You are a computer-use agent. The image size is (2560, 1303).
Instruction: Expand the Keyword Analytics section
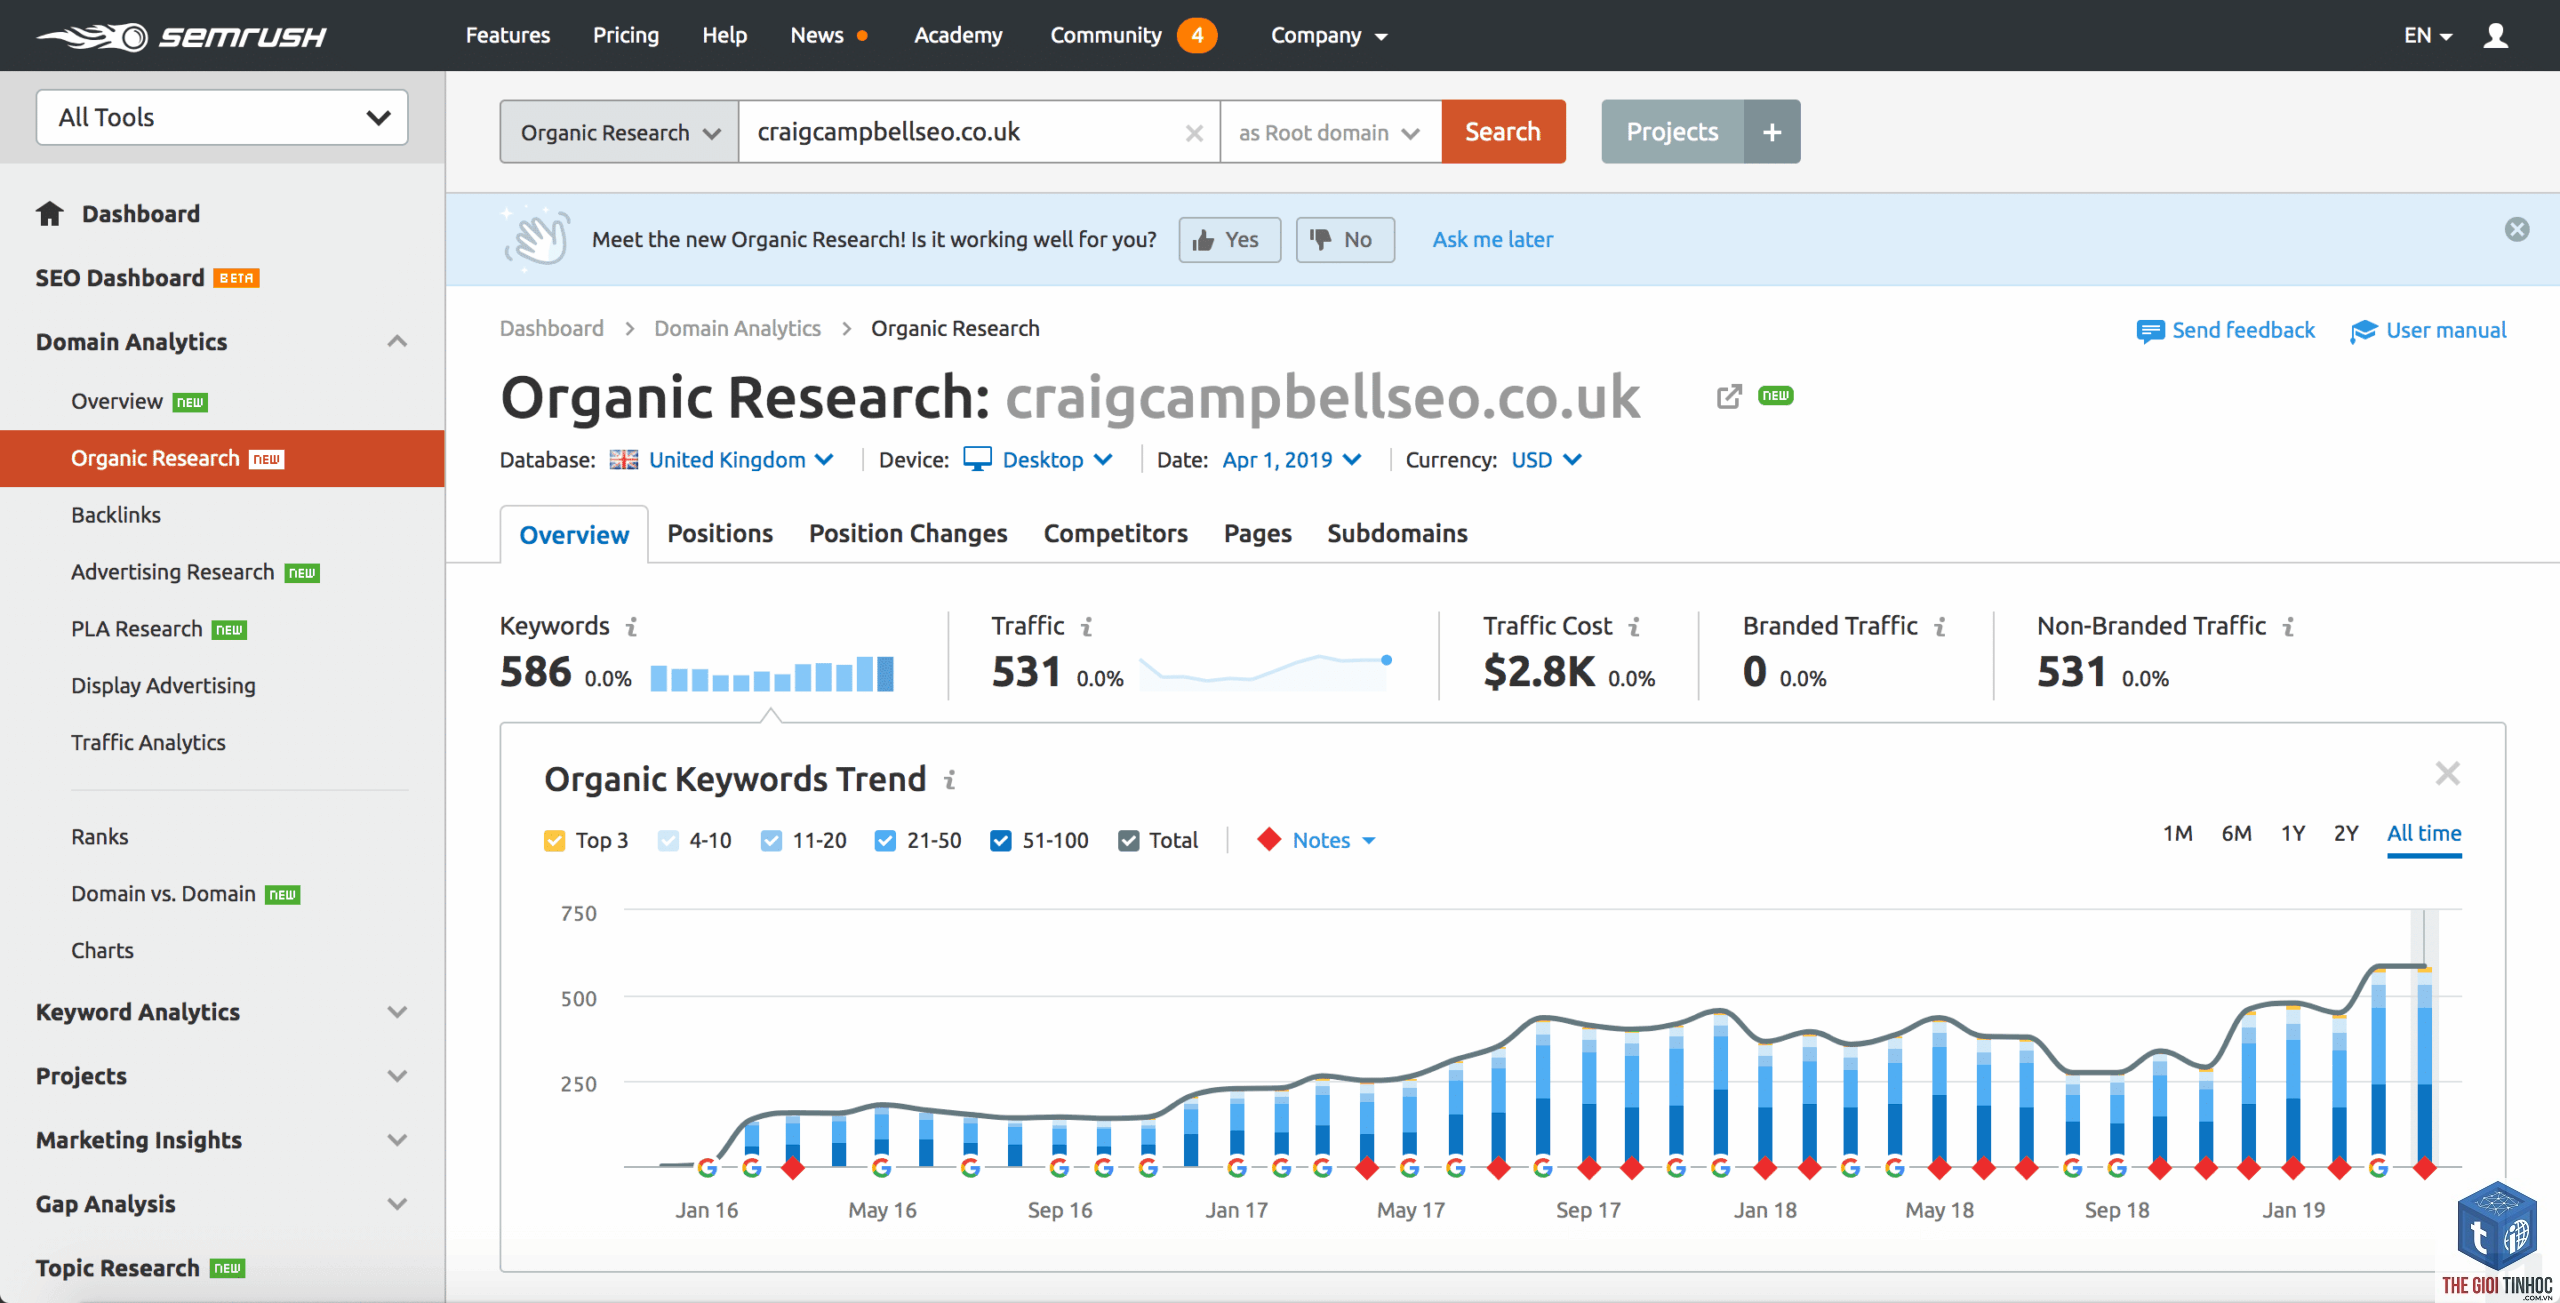point(397,1012)
